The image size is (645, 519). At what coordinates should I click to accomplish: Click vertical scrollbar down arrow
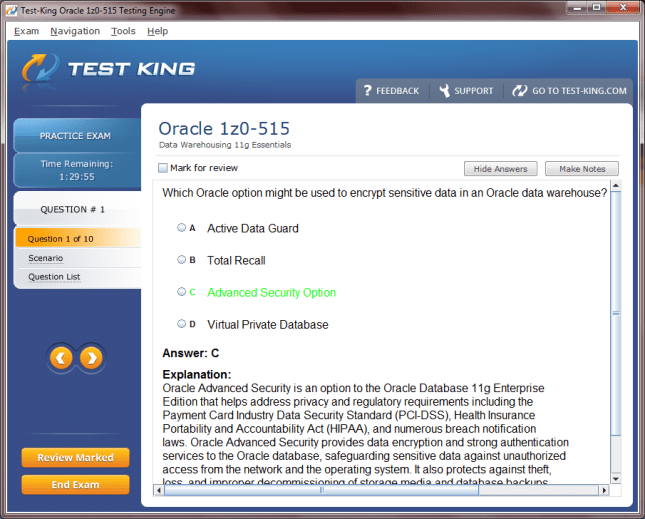[616, 479]
